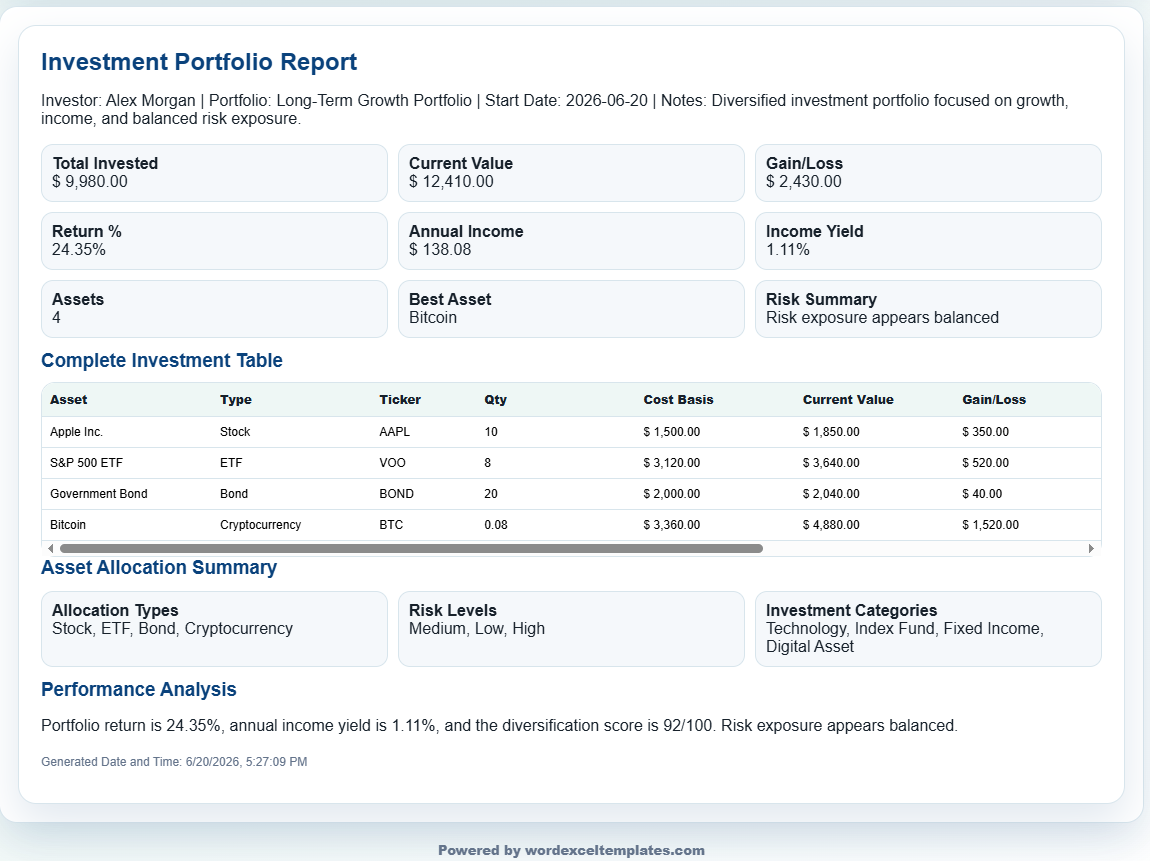Click the Performance Analysis heading
Viewport: 1150px width, 861px height.
tap(139, 689)
